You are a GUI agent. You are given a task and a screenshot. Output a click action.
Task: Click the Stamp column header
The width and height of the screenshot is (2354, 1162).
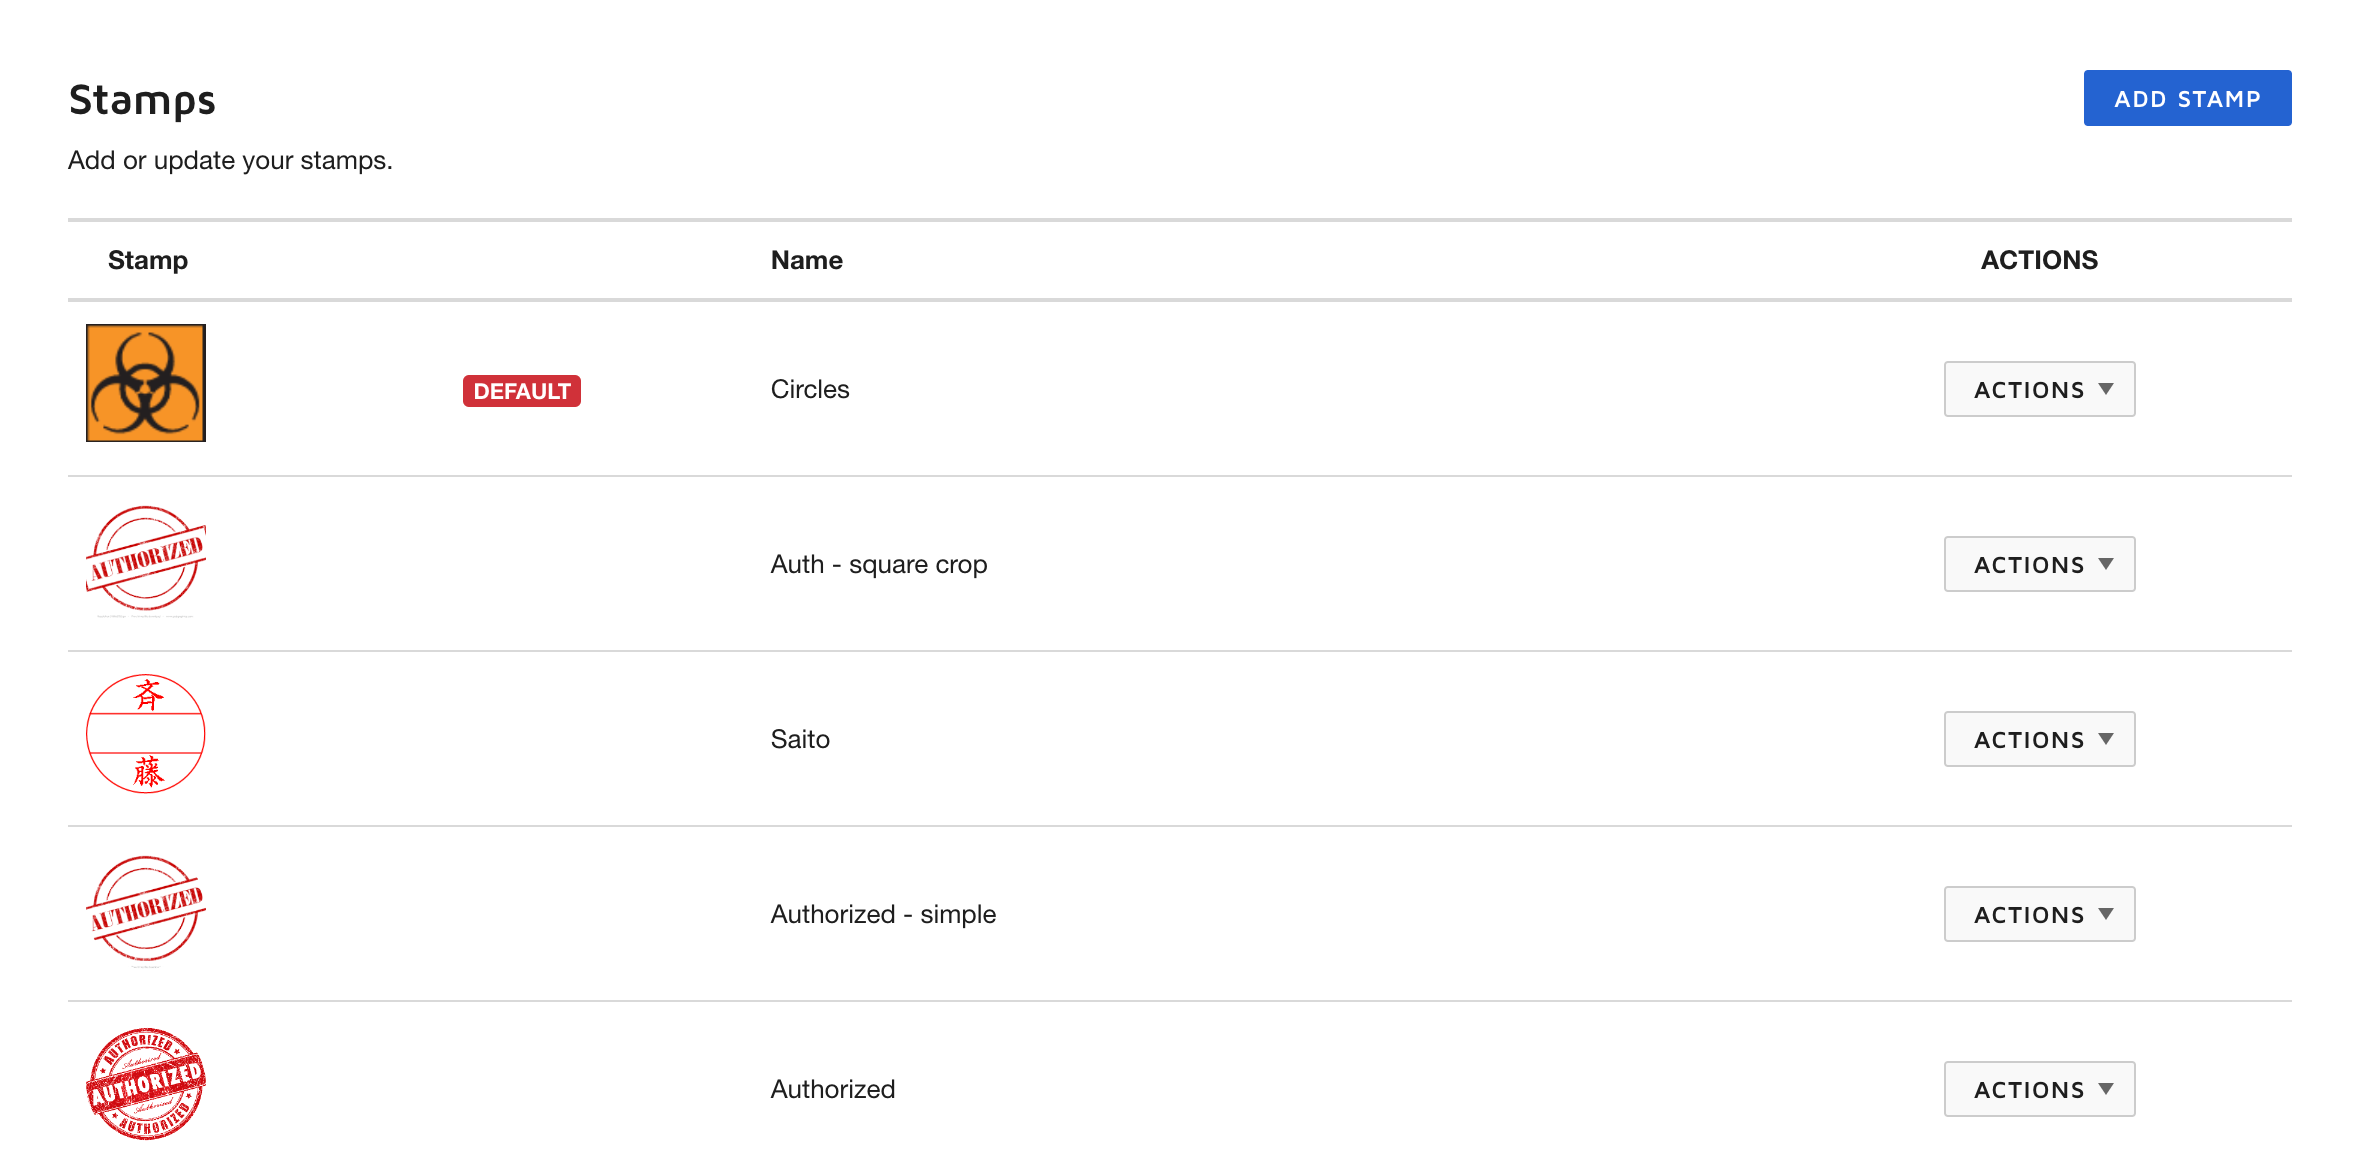[x=148, y=260]
